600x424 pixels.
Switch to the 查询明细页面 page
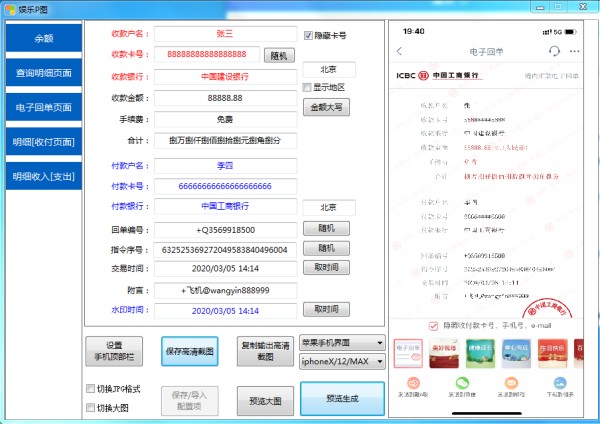point(44,73)
